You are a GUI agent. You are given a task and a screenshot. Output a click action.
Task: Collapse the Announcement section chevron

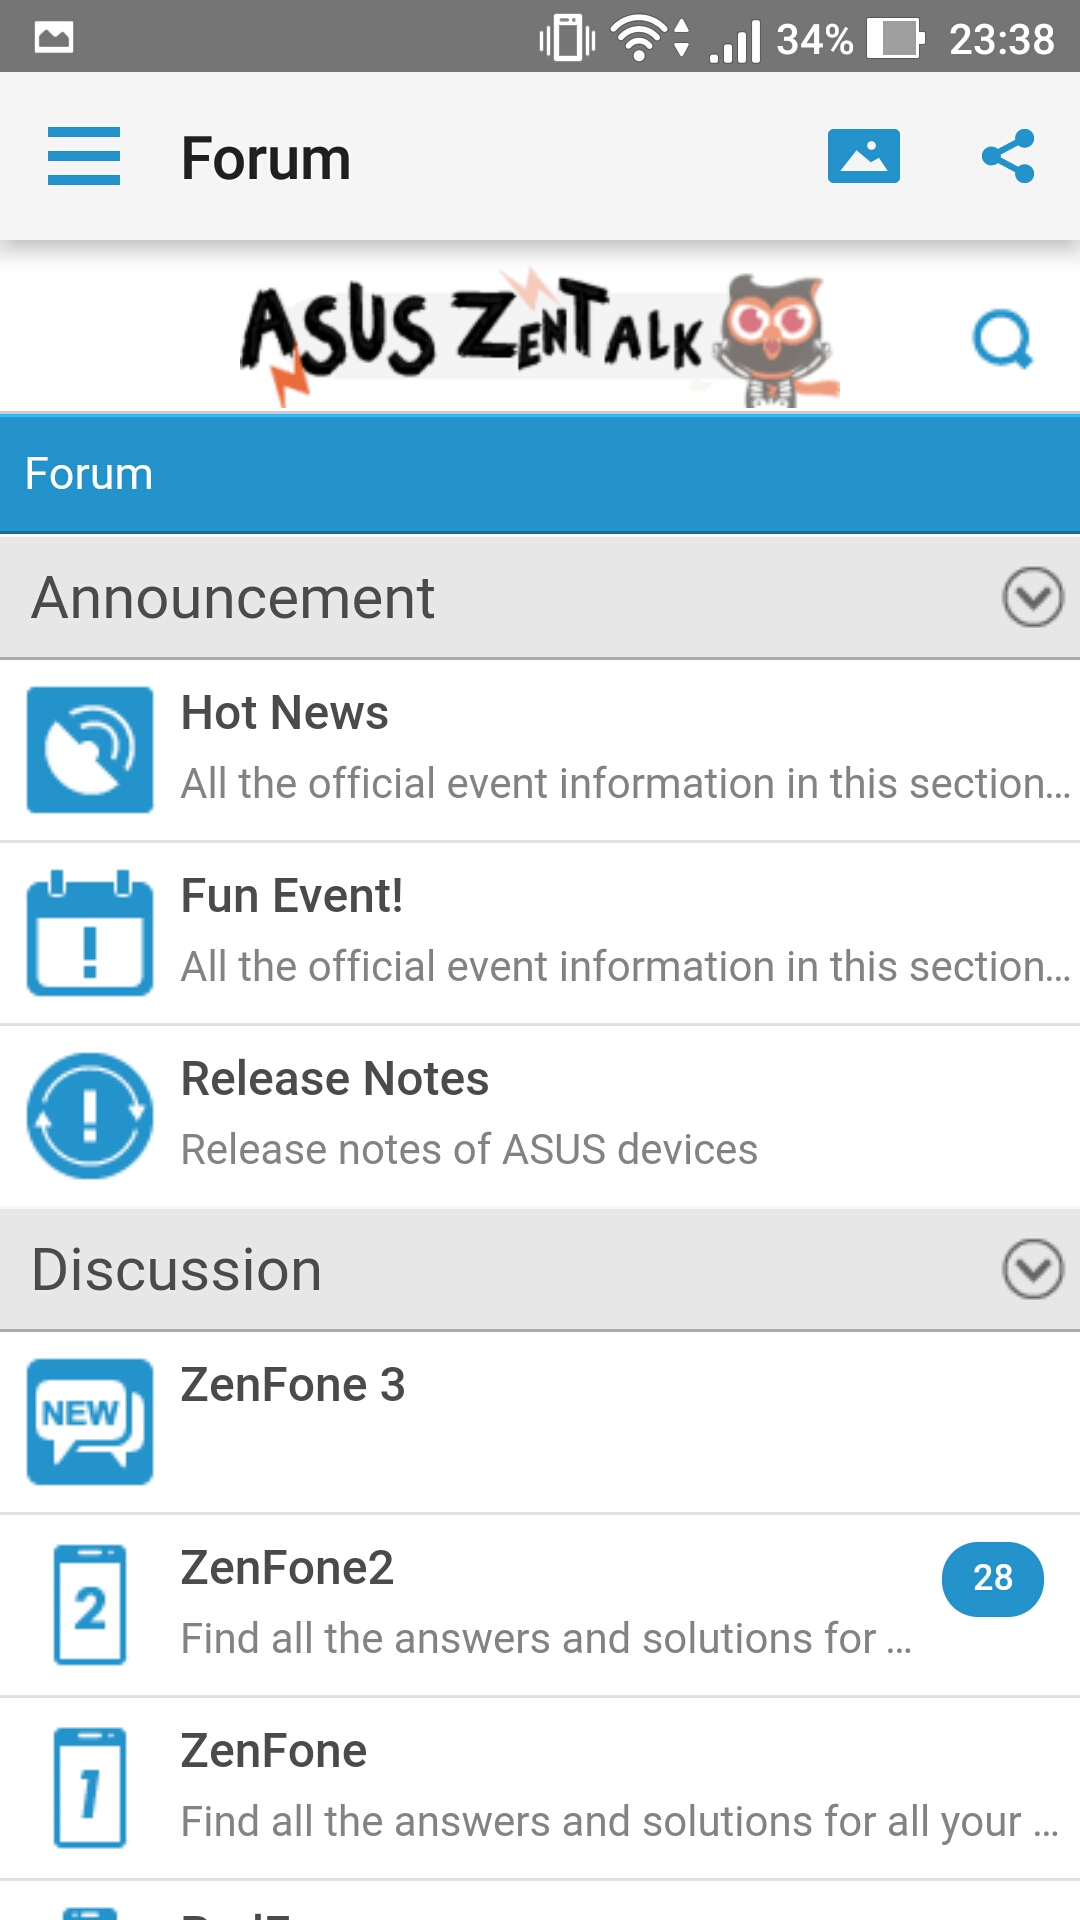point(1032,597)
